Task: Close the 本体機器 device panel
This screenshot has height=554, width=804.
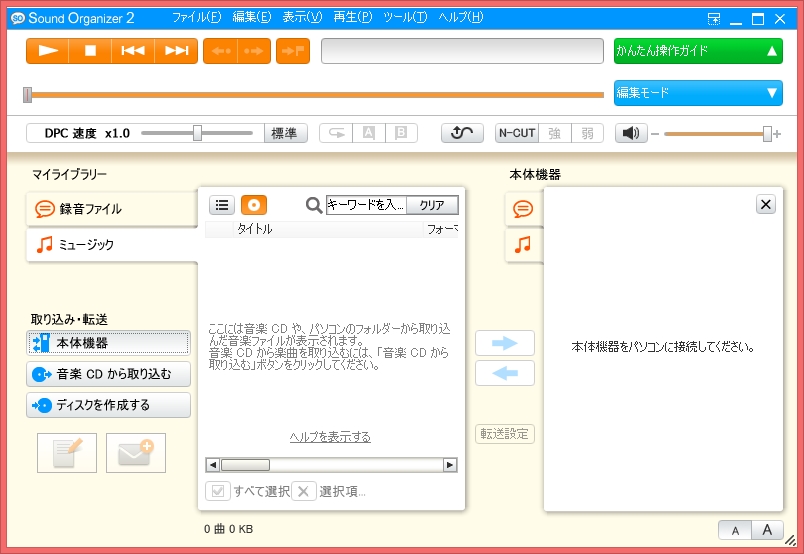Action: tap(766, 205)
